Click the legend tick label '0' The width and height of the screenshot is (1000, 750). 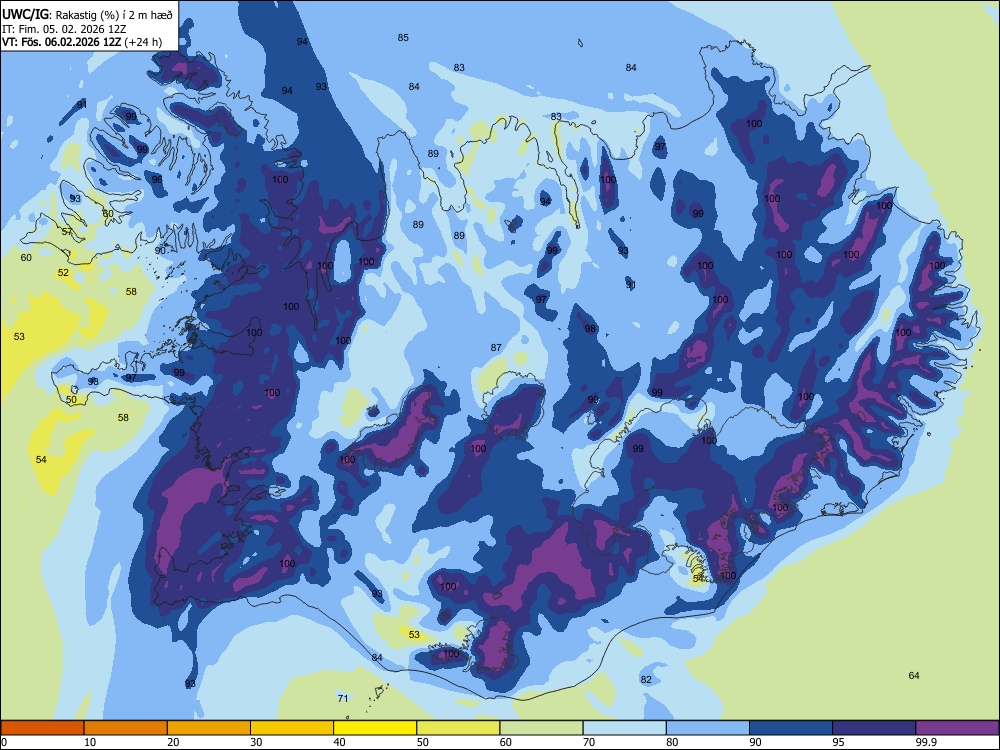pyautogui.click(x=4, y=742)
